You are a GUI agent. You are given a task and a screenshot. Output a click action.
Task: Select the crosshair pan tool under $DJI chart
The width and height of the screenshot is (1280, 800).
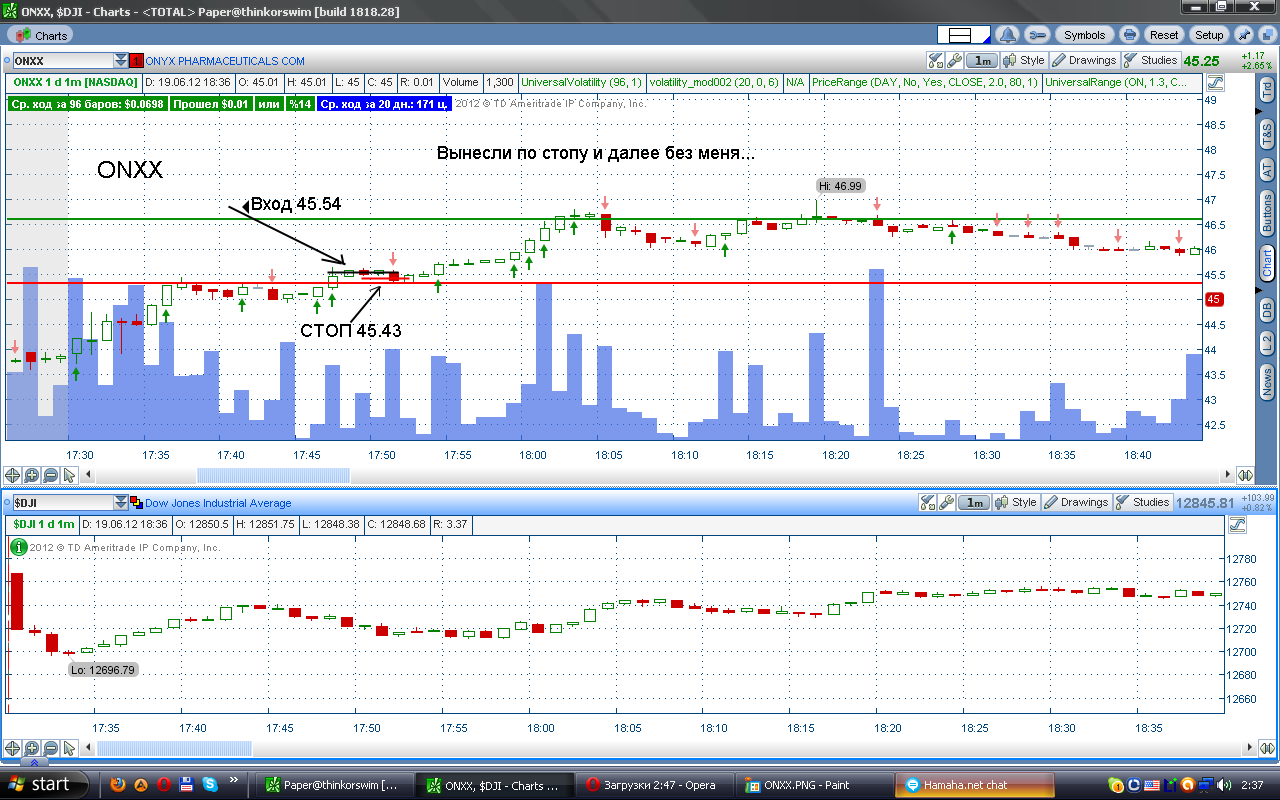[x=13, y=747]
